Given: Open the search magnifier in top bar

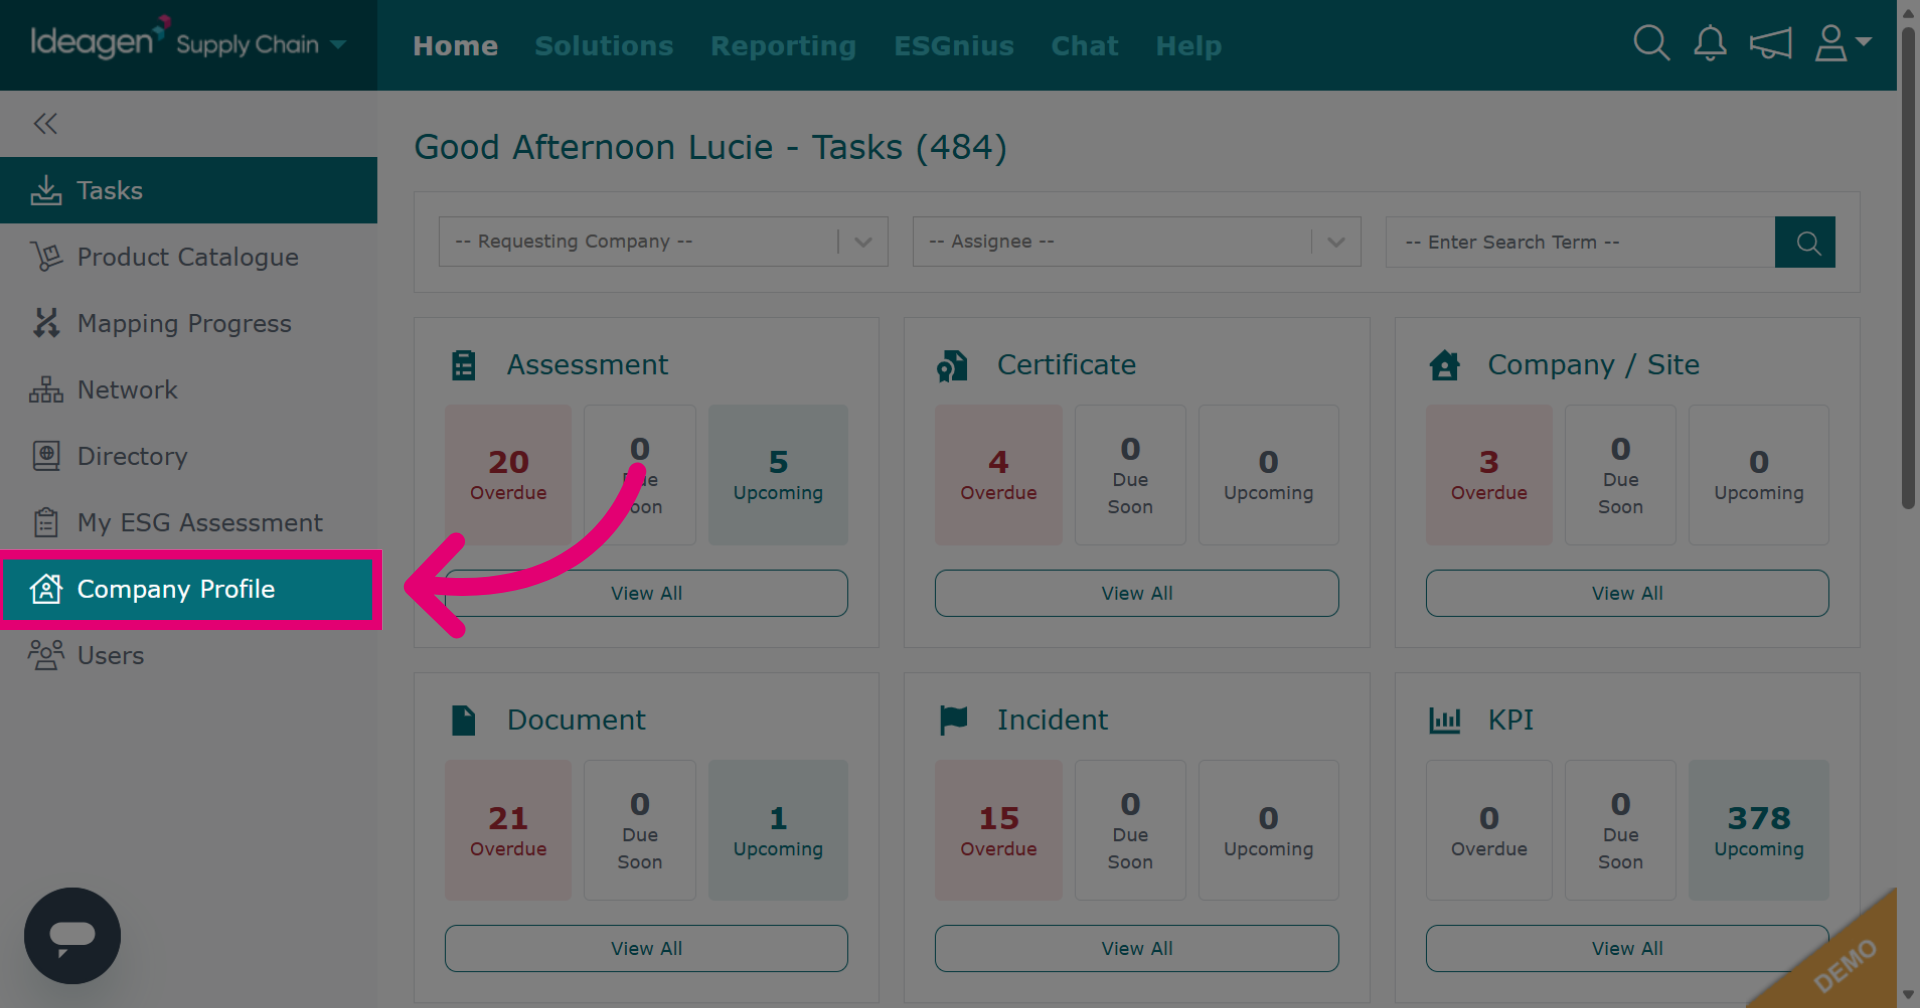Looking at the screenshot, I should point(1651,43).
